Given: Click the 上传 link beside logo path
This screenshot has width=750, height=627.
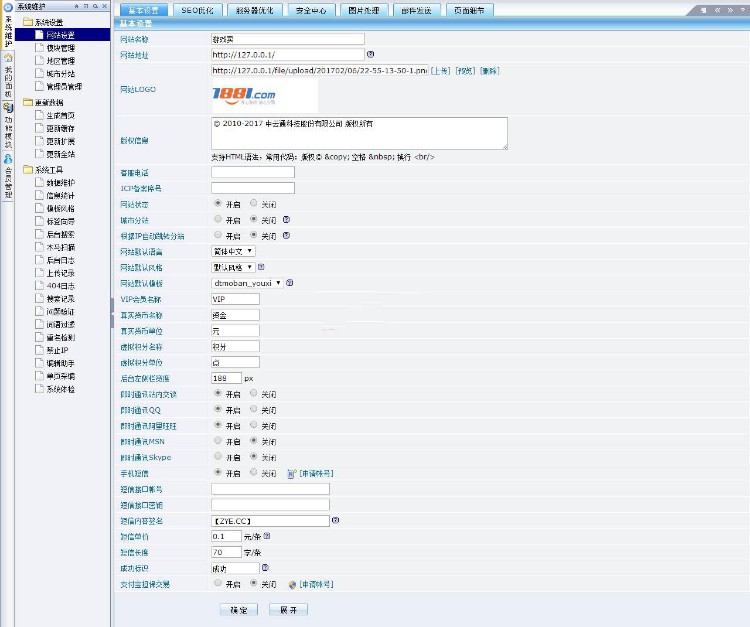Looking at the screenshot, I should (440, 71).
